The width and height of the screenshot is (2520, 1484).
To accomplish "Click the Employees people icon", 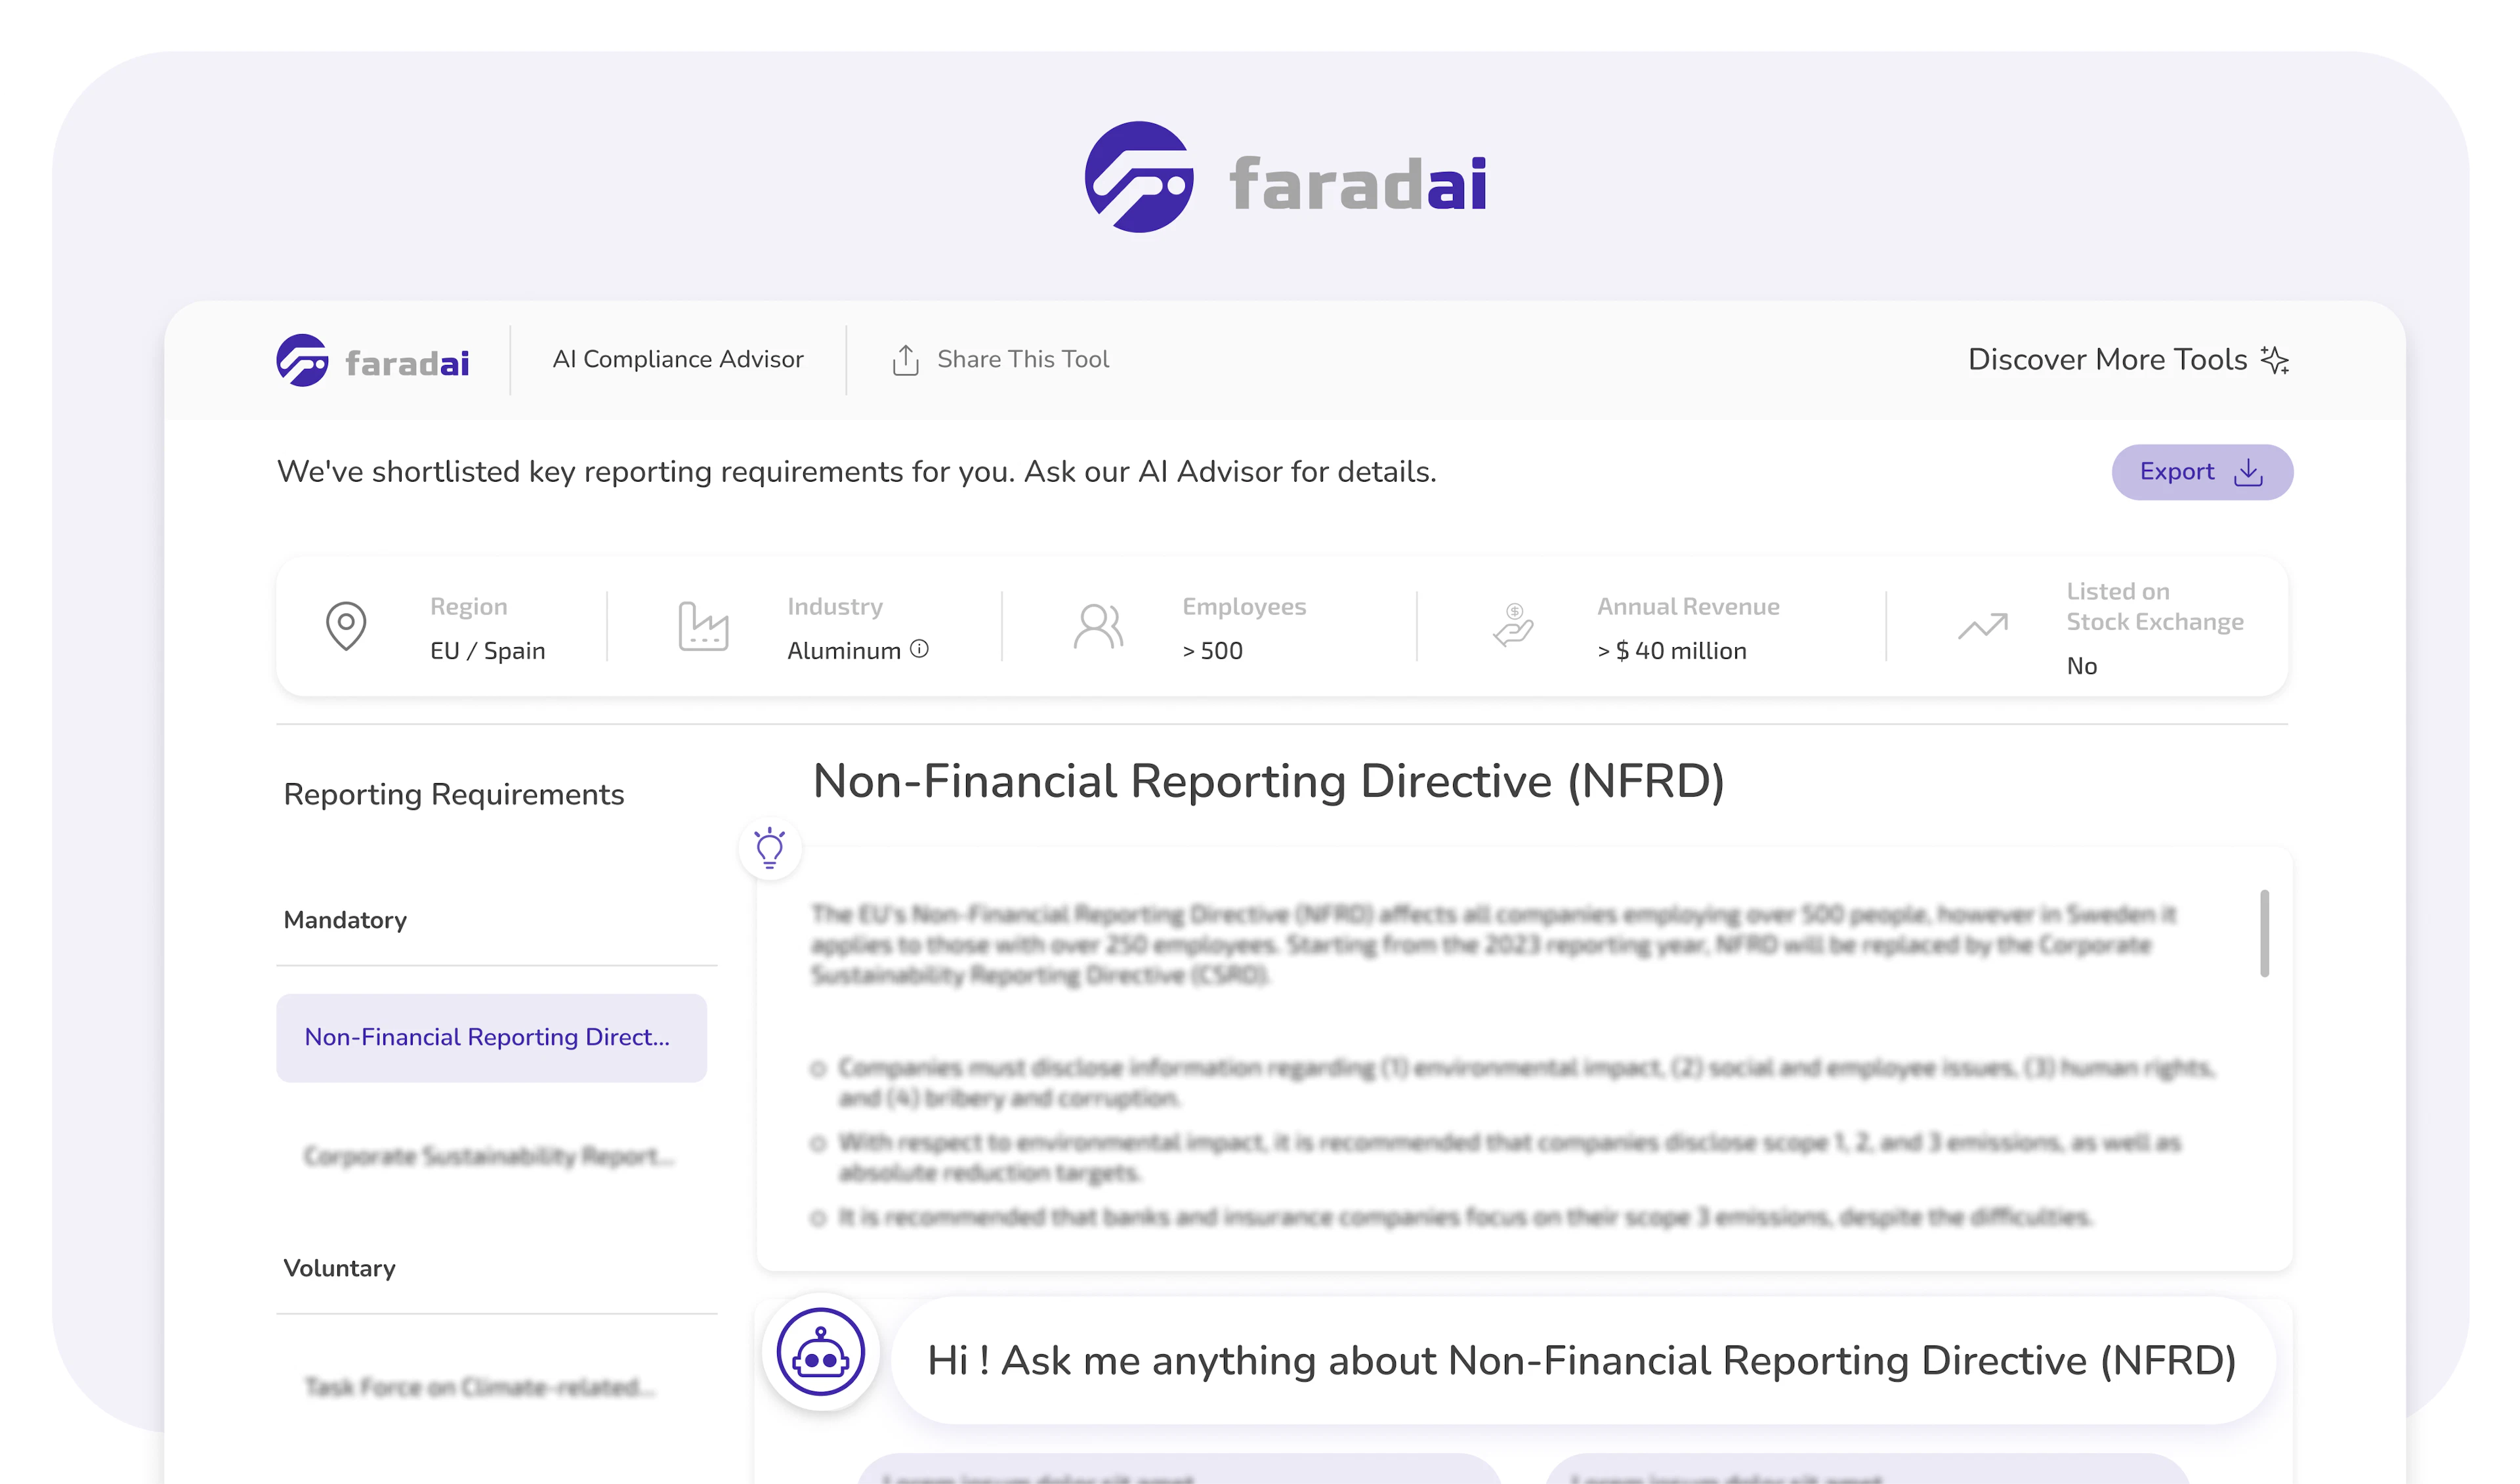I will pyautogui.click(x=1098, y=626).
